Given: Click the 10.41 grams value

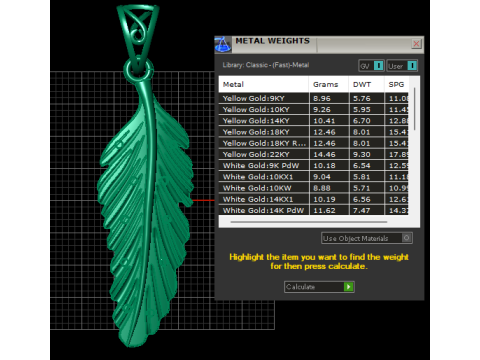Looking at the screenshot, I should [x=324, y=121].
